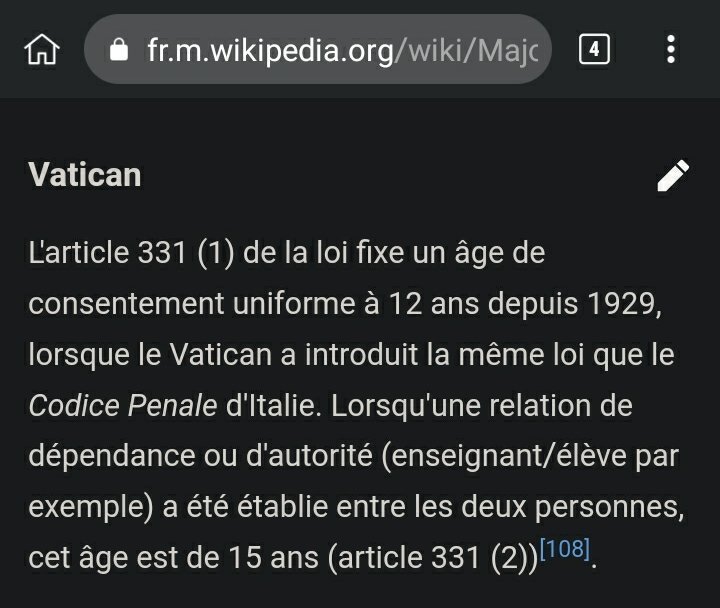This screenshot has height=608, width=720.
Task: Open the three-dot browser menu
Action: coord(671,49)
